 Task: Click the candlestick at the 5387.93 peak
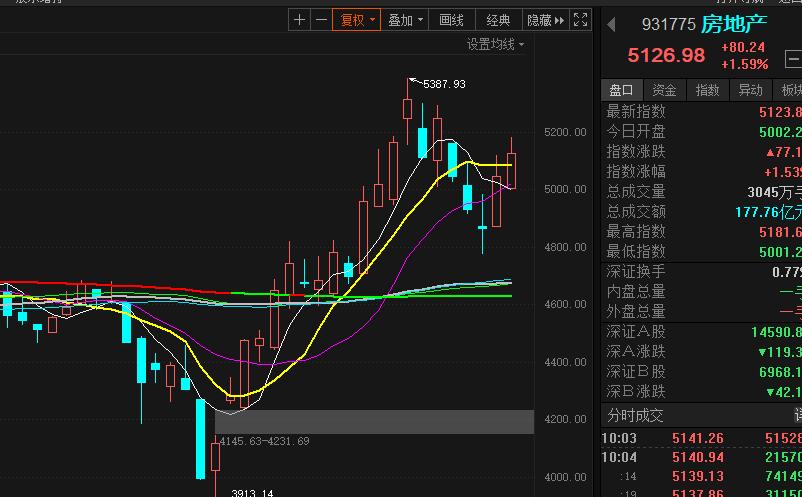tap(408, 109)
